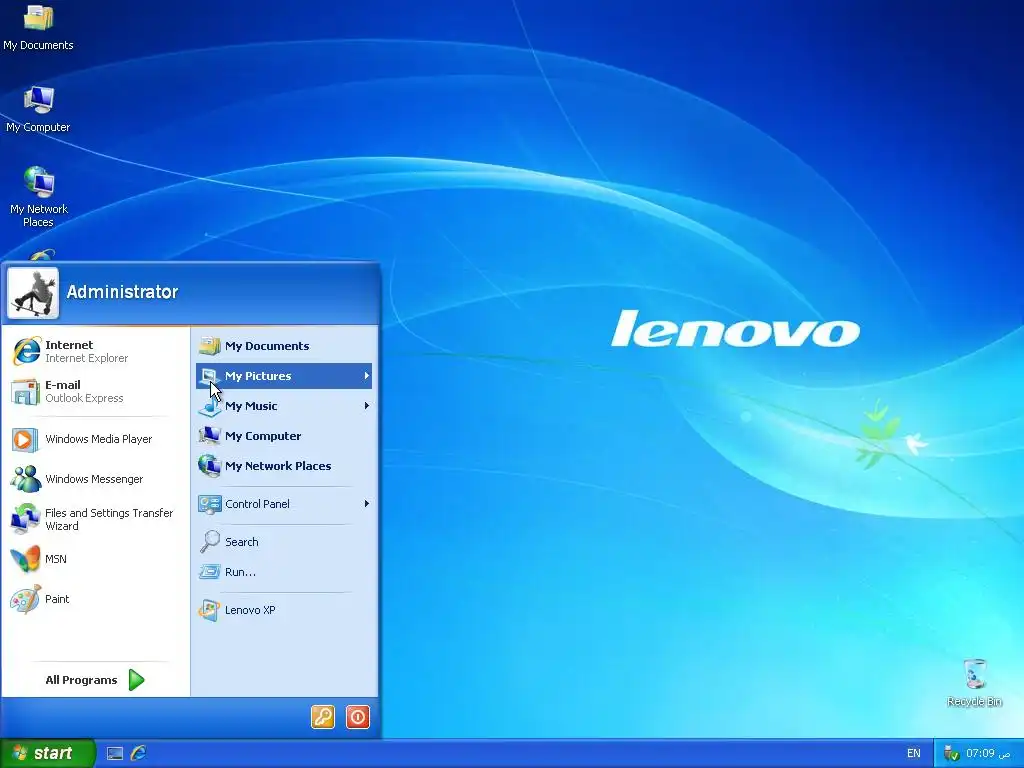This screenshot has height=768, width=1024.
Task: Click the Show Desktop quick launch icon
Action: coord(115,754)
